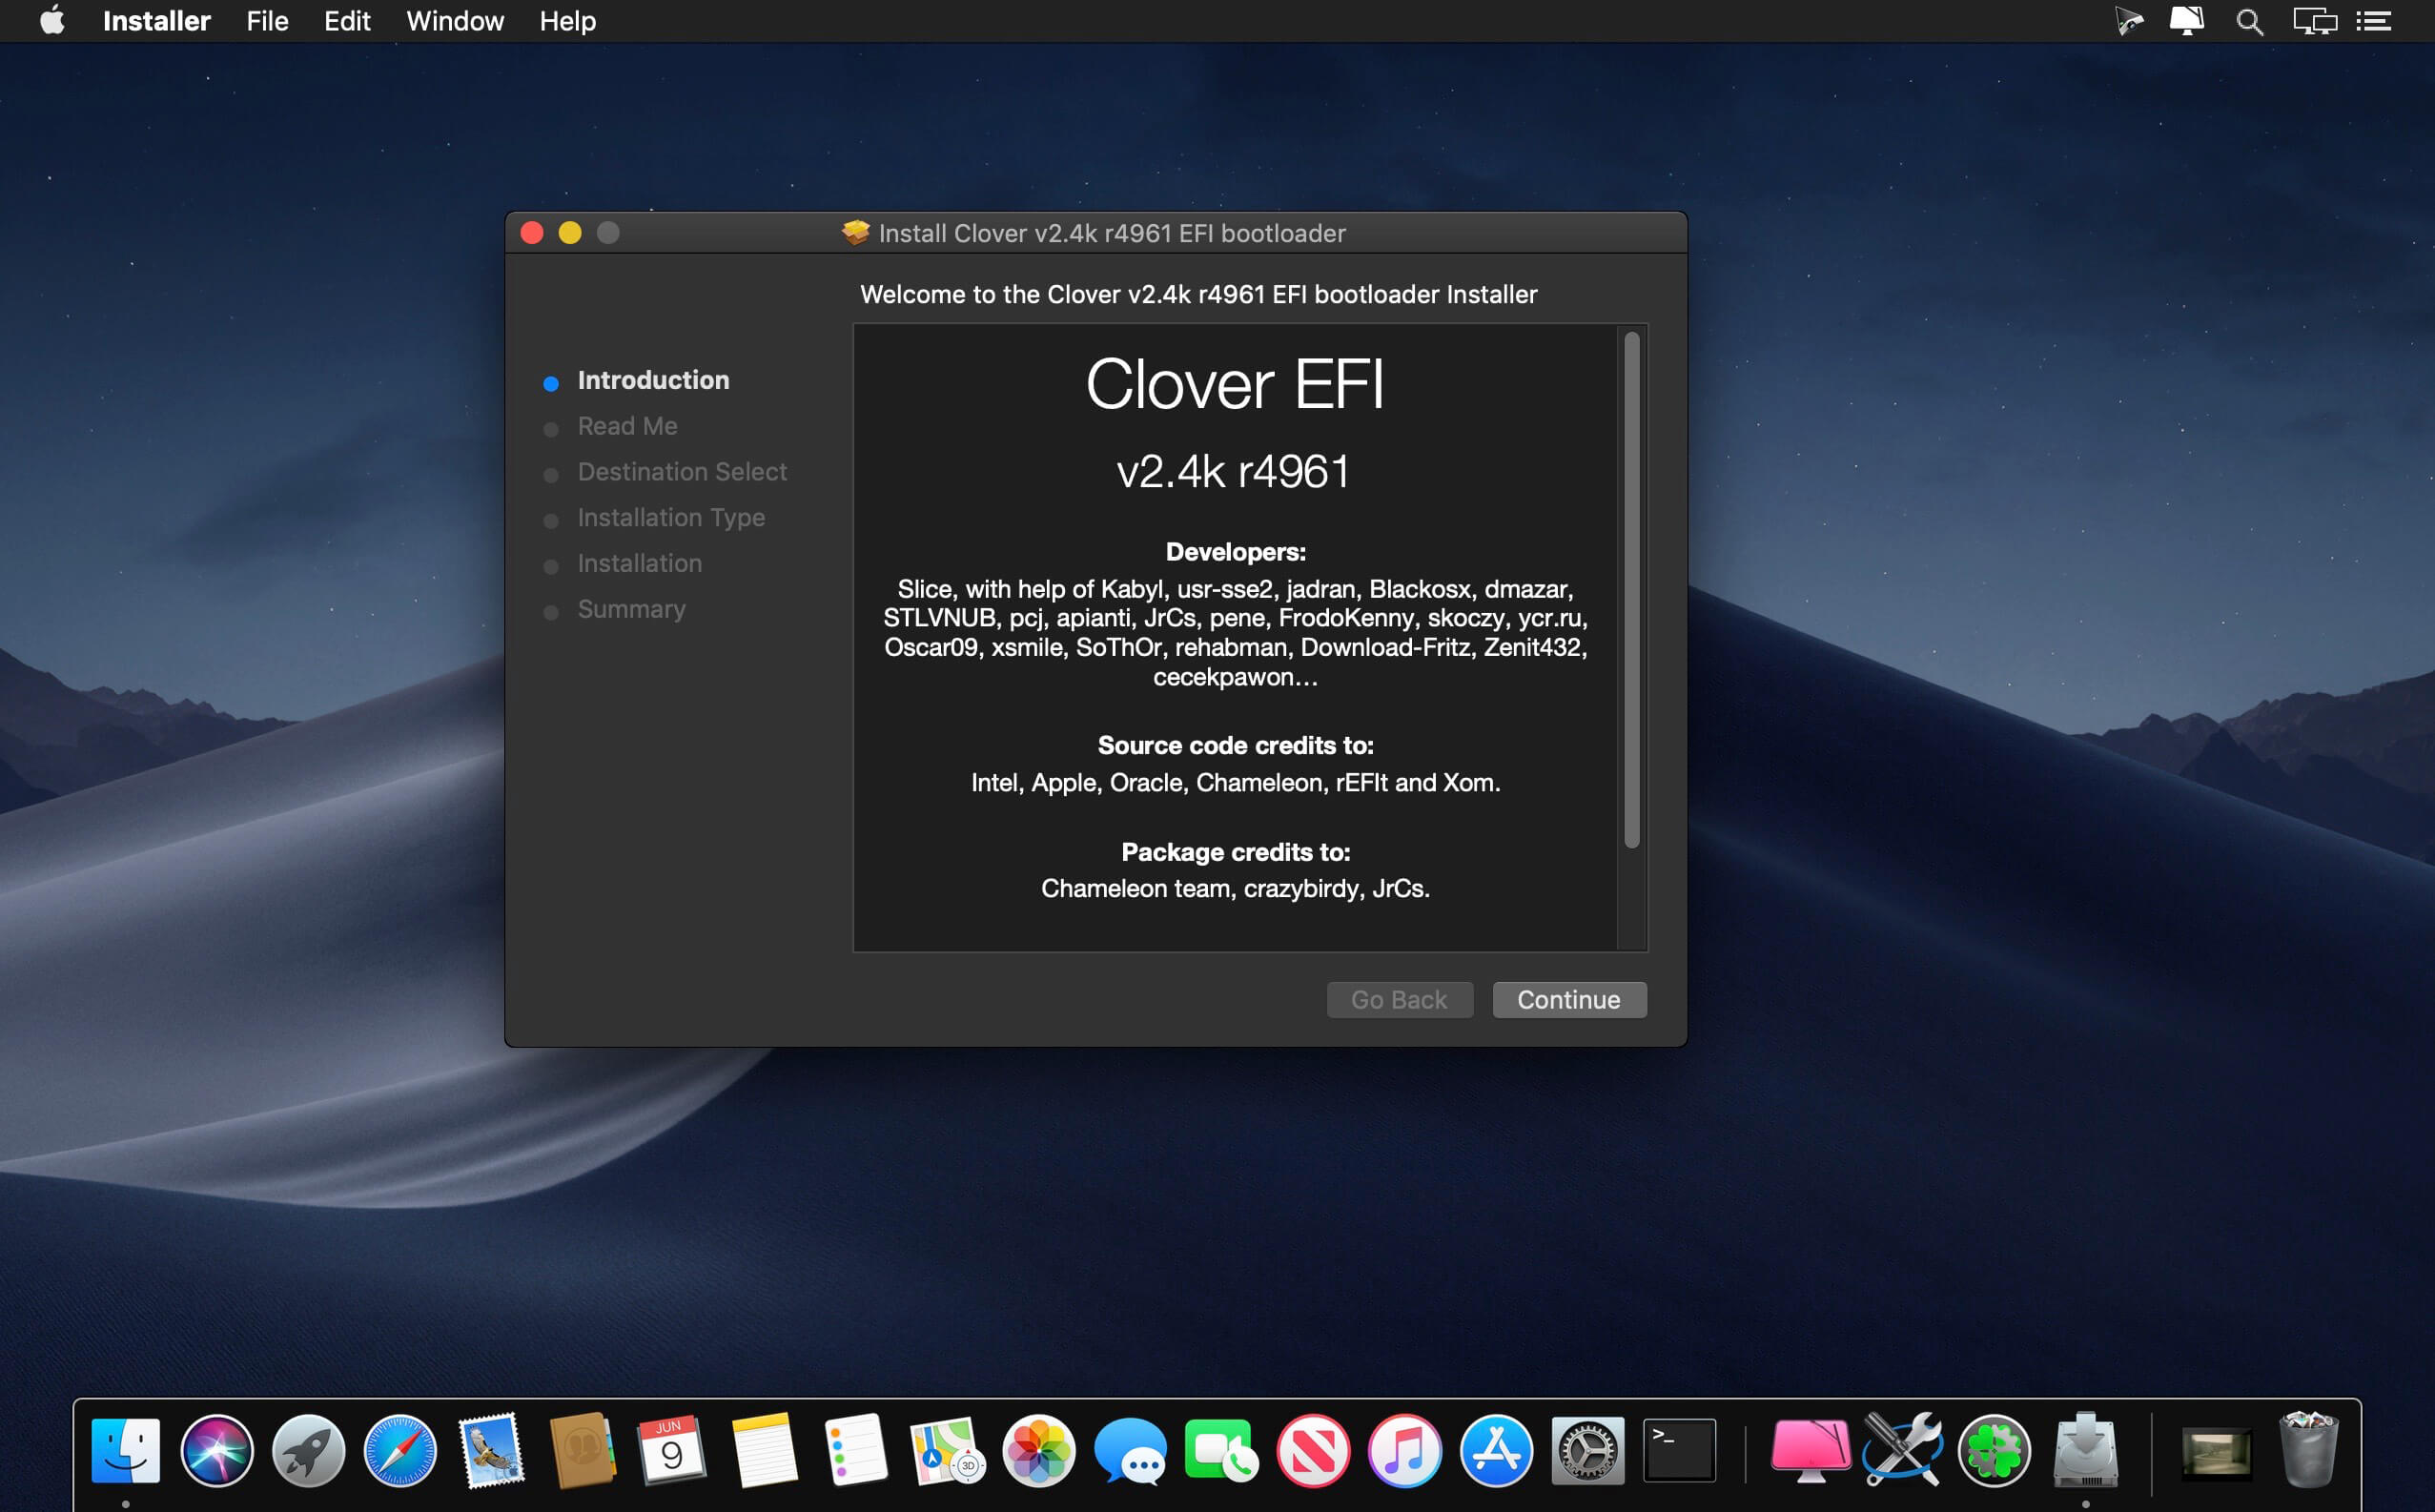Viewport: 2435px width, 1512px height.
Task: Open the Window menu
Action: (455, 21)
